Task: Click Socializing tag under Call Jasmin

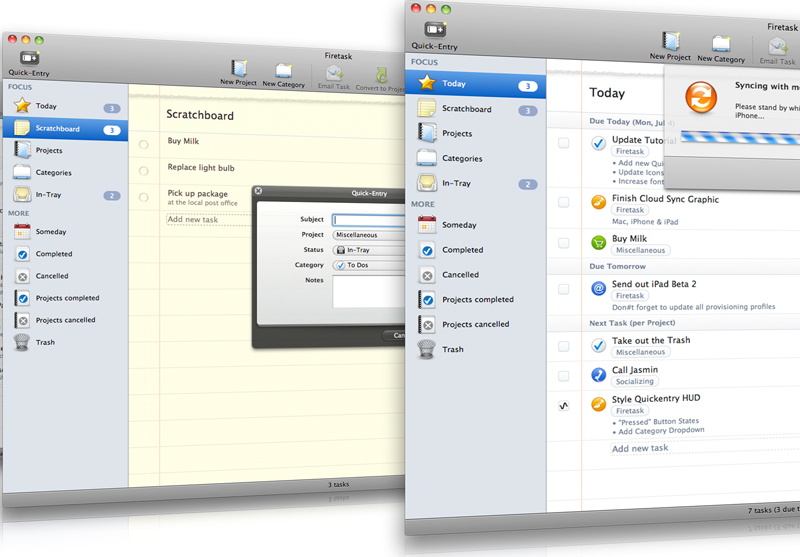Action: click(635, 382)
